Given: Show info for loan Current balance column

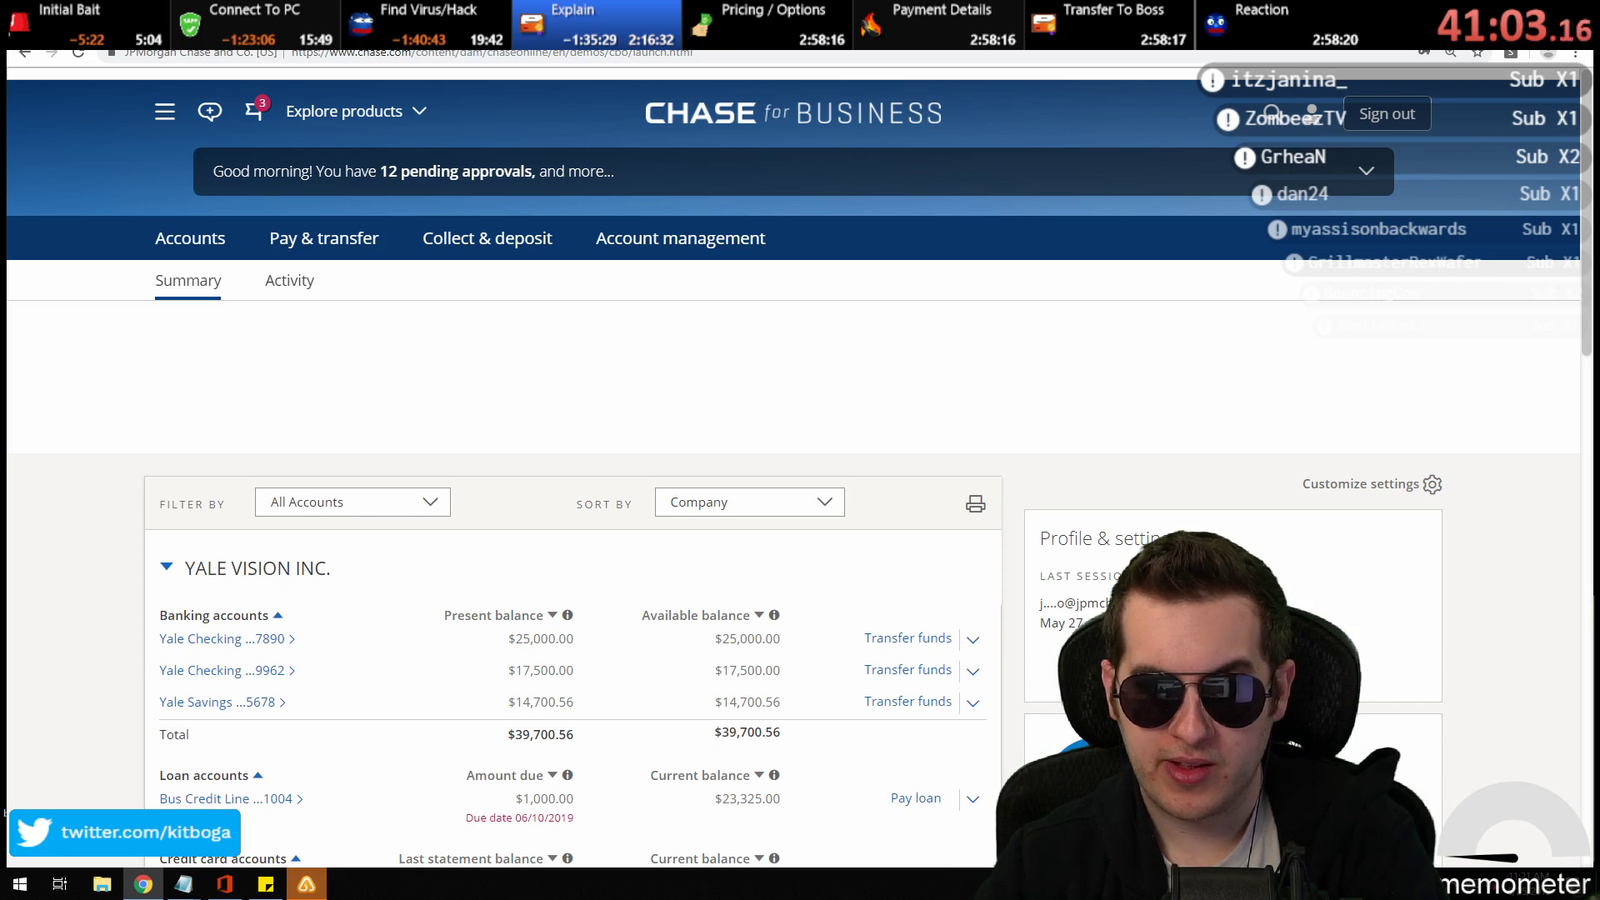Looking at the screenshot, I should pos(774,775).
